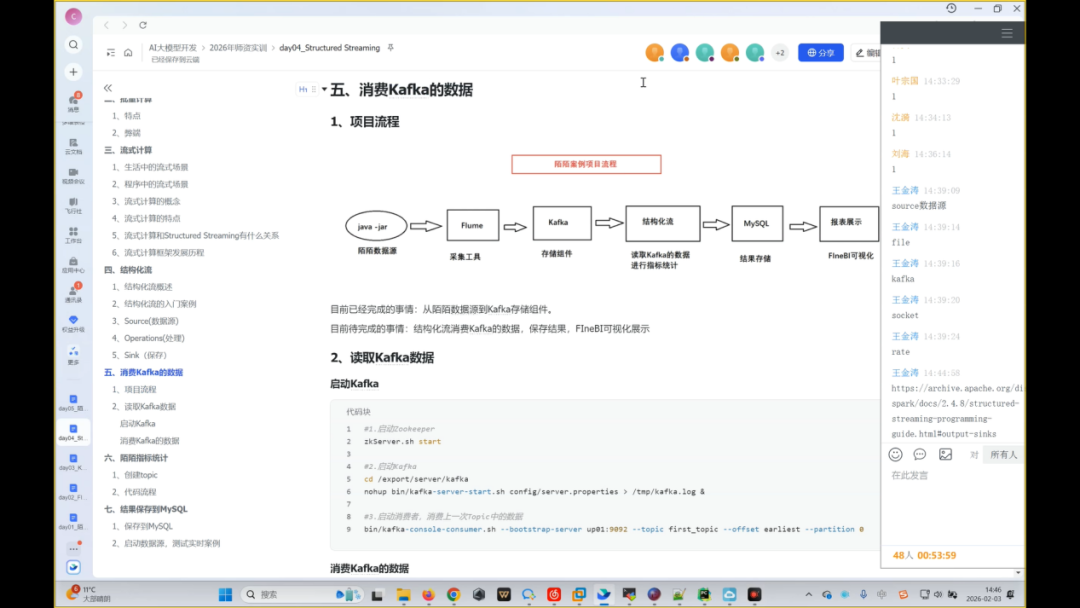The height and width of the screenshot is (608, 1080).
Task: Expand the +2 collaborators avatar list
Action: coord(780,53)
